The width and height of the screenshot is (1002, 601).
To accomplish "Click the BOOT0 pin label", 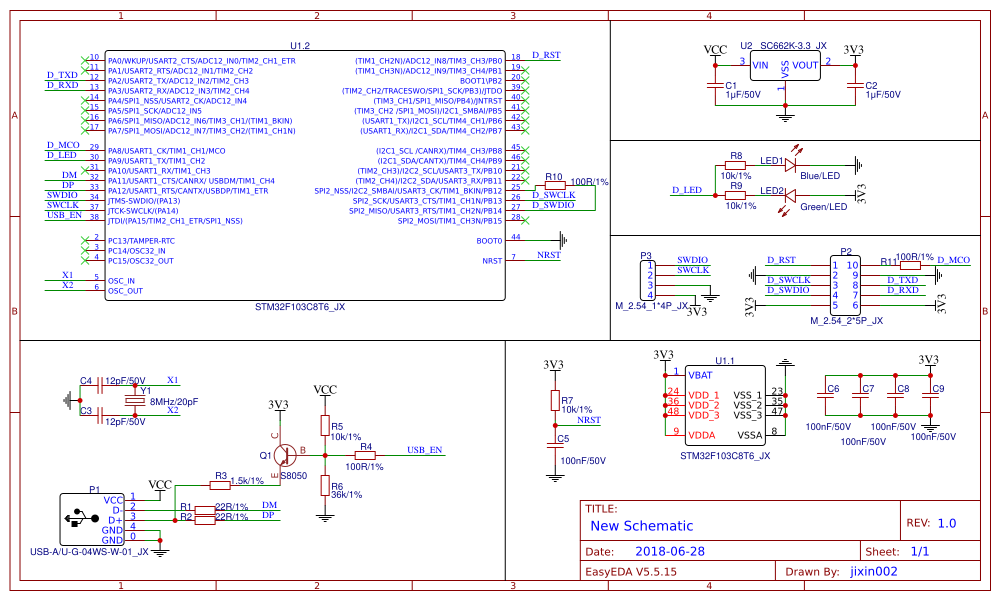I will coord(489,241).
